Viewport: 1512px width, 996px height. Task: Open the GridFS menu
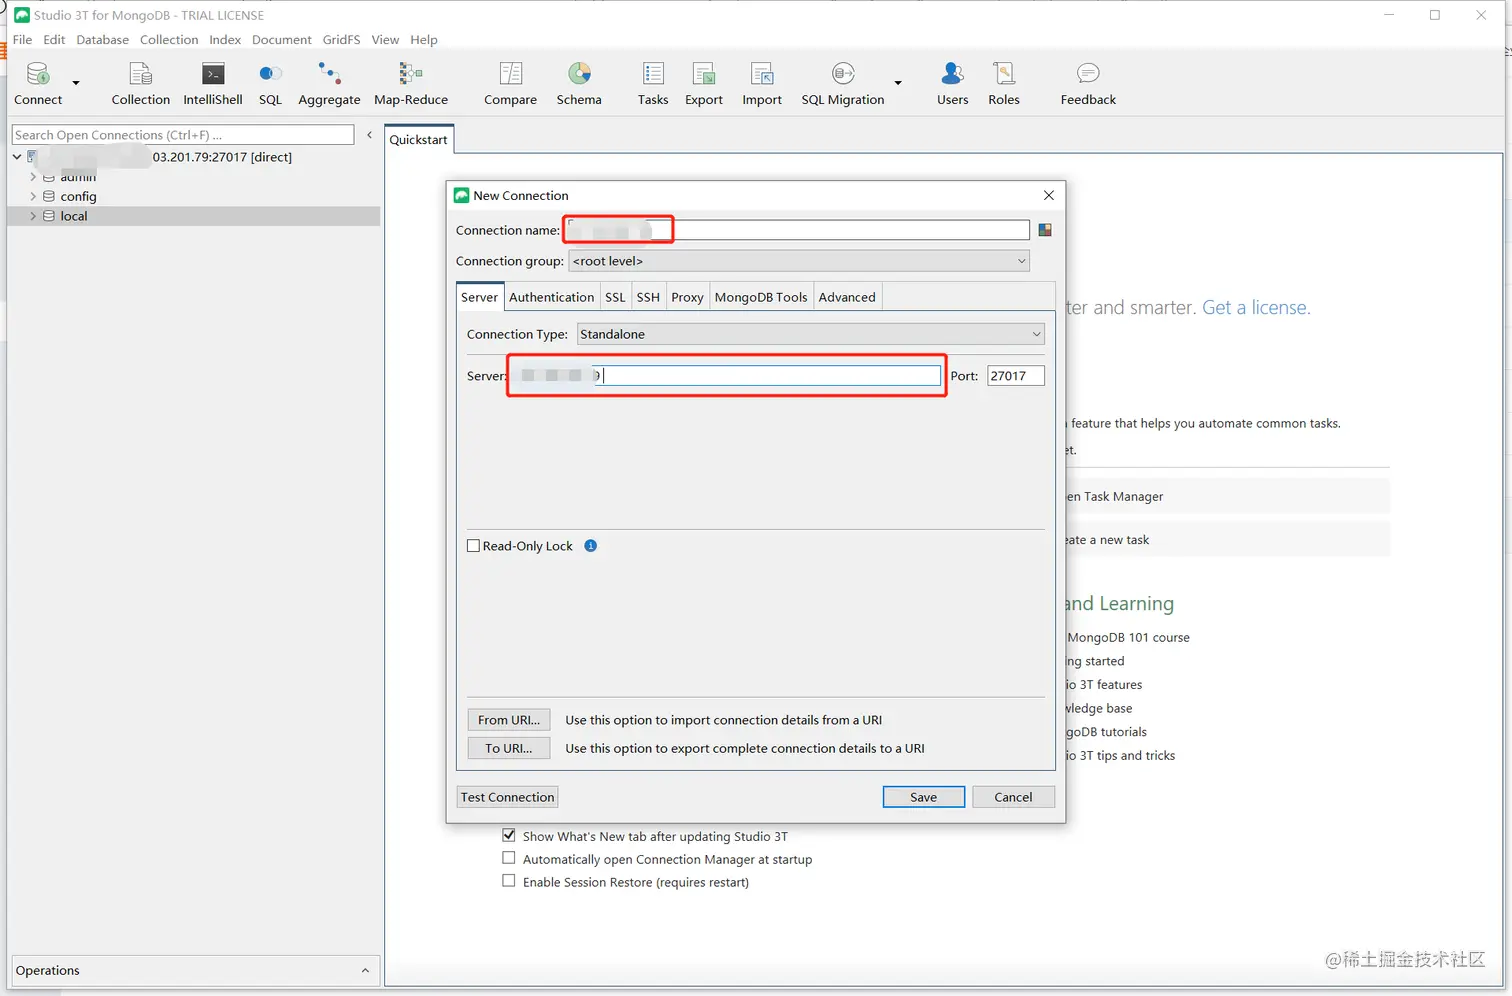[x=341, y=40]
